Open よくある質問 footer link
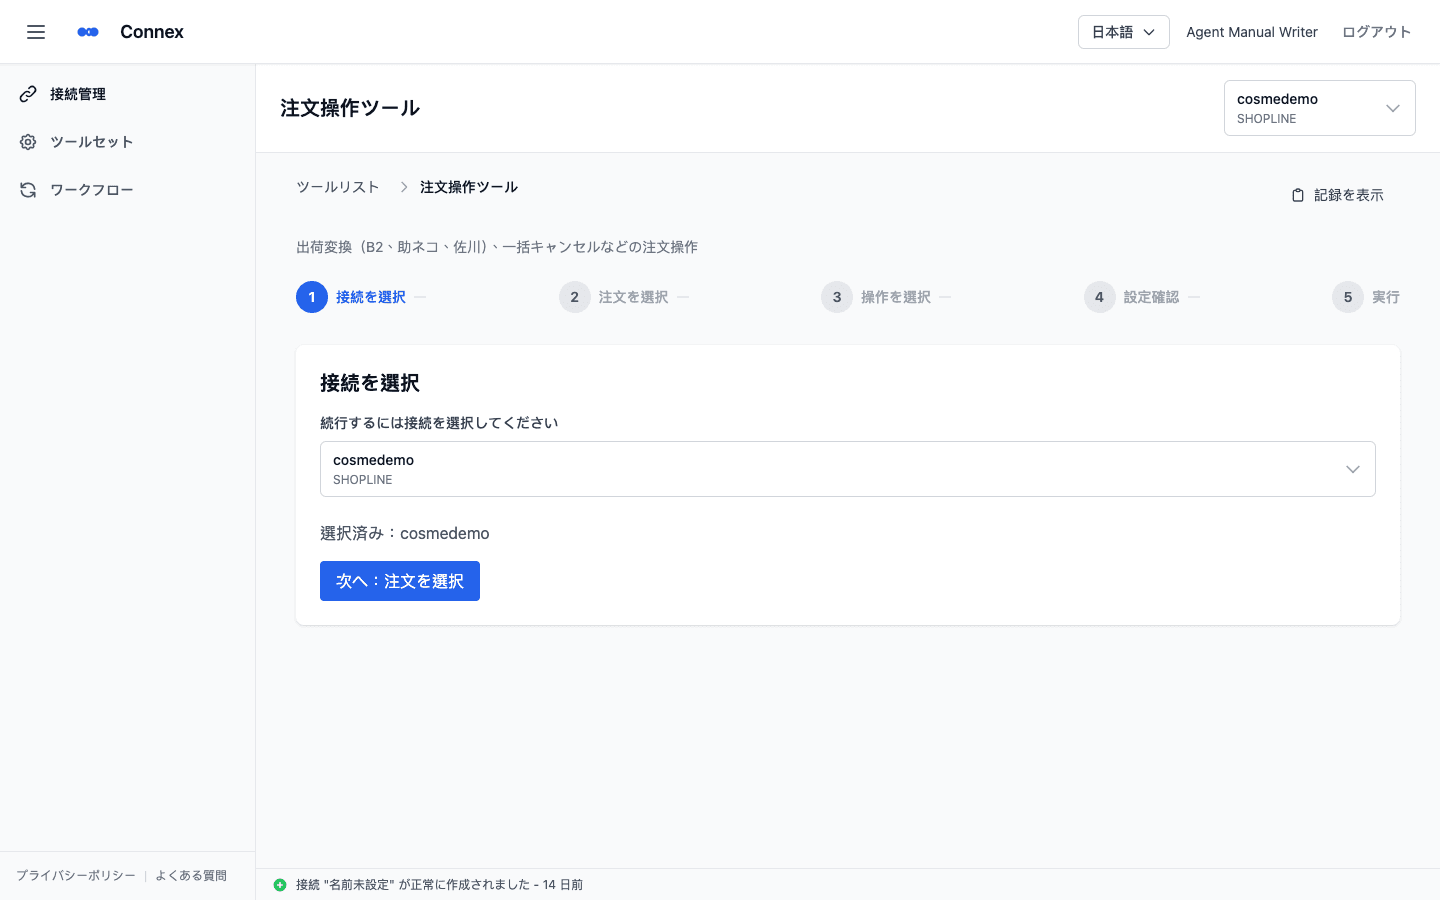Image resolution: width=1440 pixels, height=900 pixels. click(x=191, y=876)
